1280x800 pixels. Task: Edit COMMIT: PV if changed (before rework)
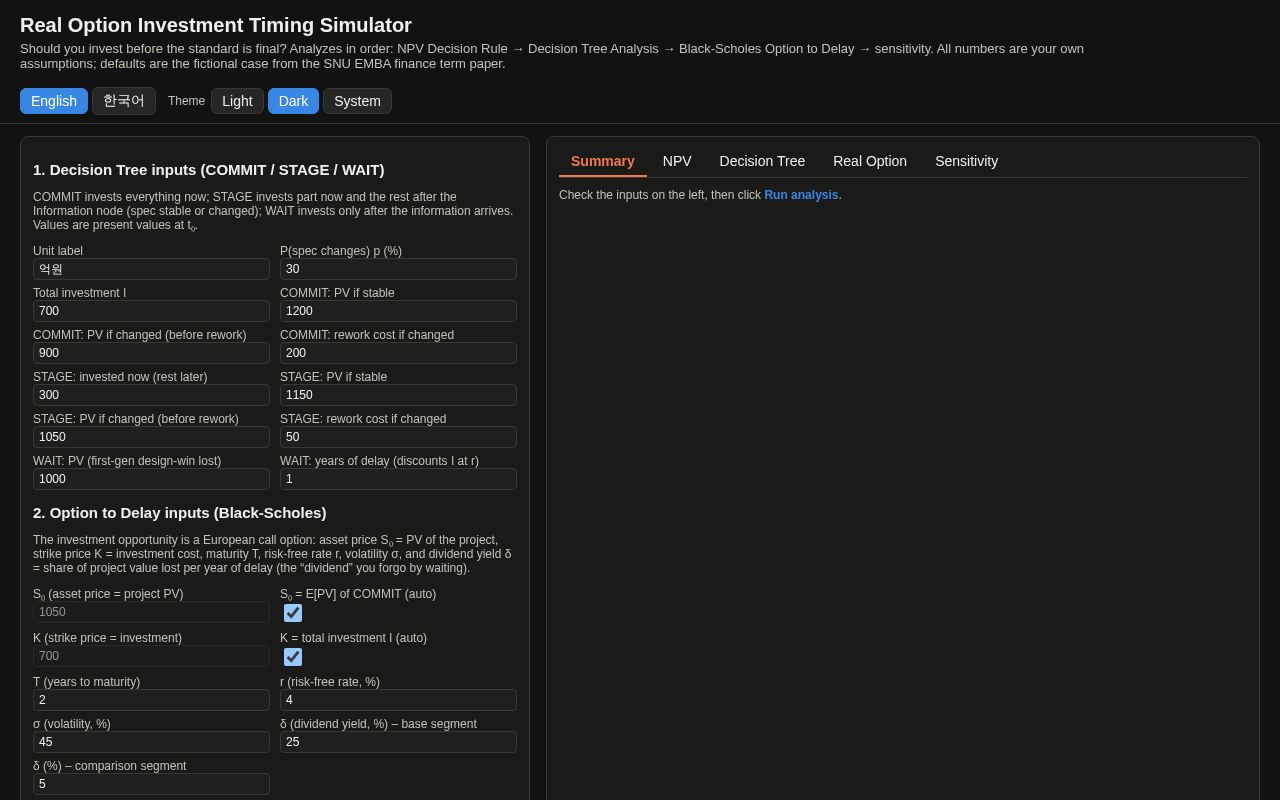click(x=151, y=353)
